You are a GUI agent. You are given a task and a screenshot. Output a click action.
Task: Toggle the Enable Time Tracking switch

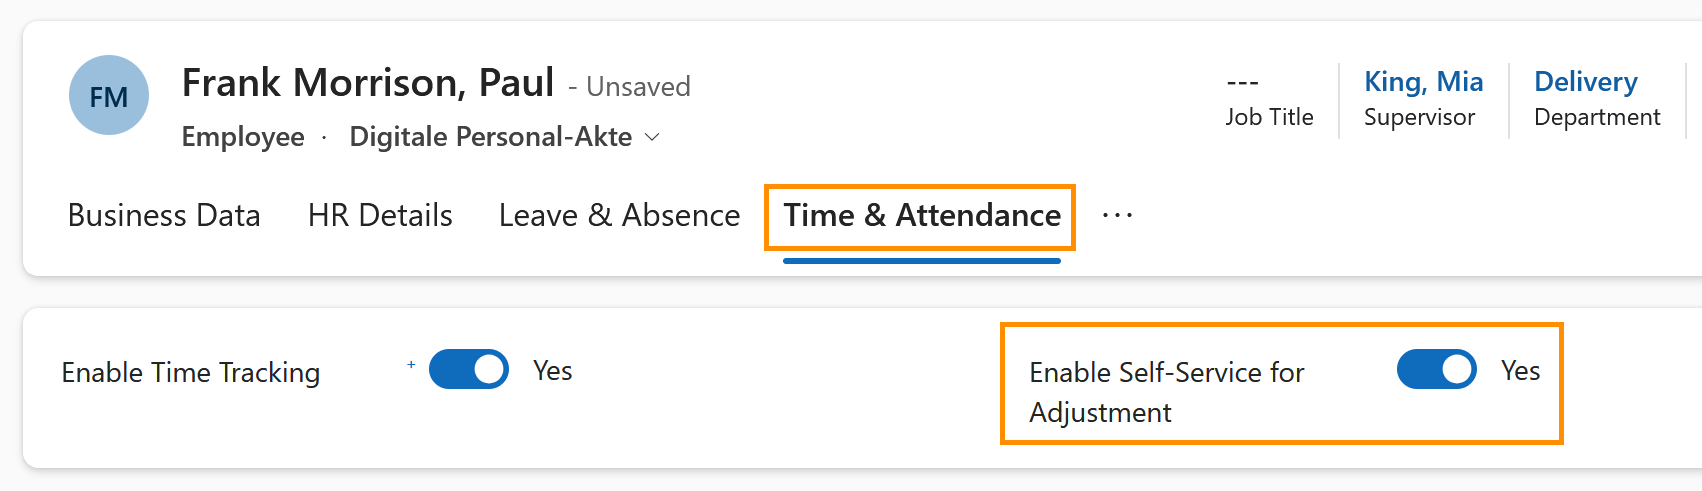pos(469,370)
